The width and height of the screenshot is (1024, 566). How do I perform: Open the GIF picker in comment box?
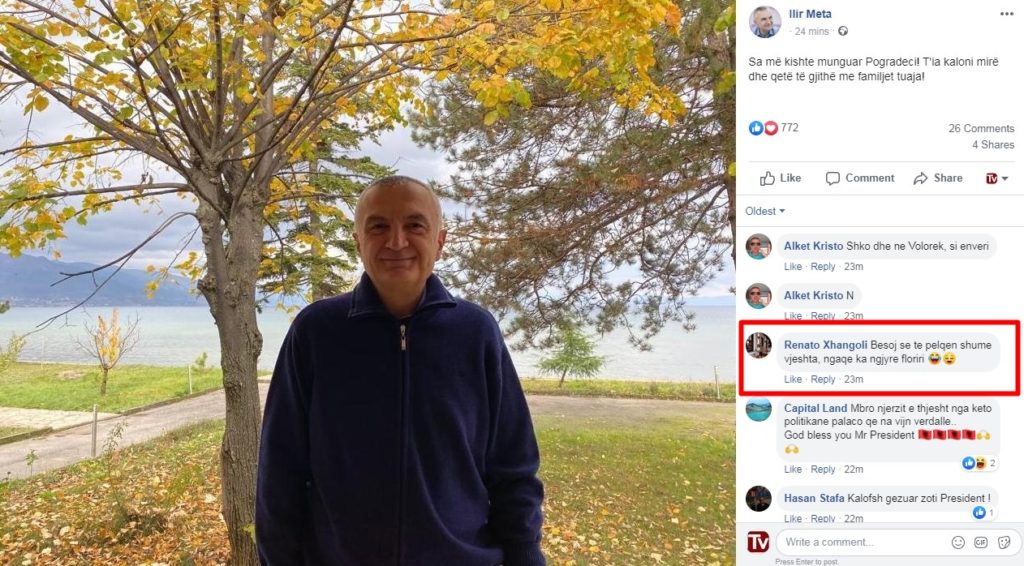(x=981, y=542)
